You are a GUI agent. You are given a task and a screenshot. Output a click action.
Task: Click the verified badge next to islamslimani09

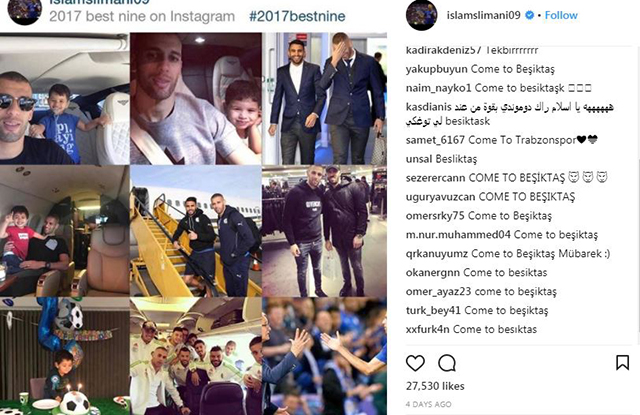coord(529,16)
